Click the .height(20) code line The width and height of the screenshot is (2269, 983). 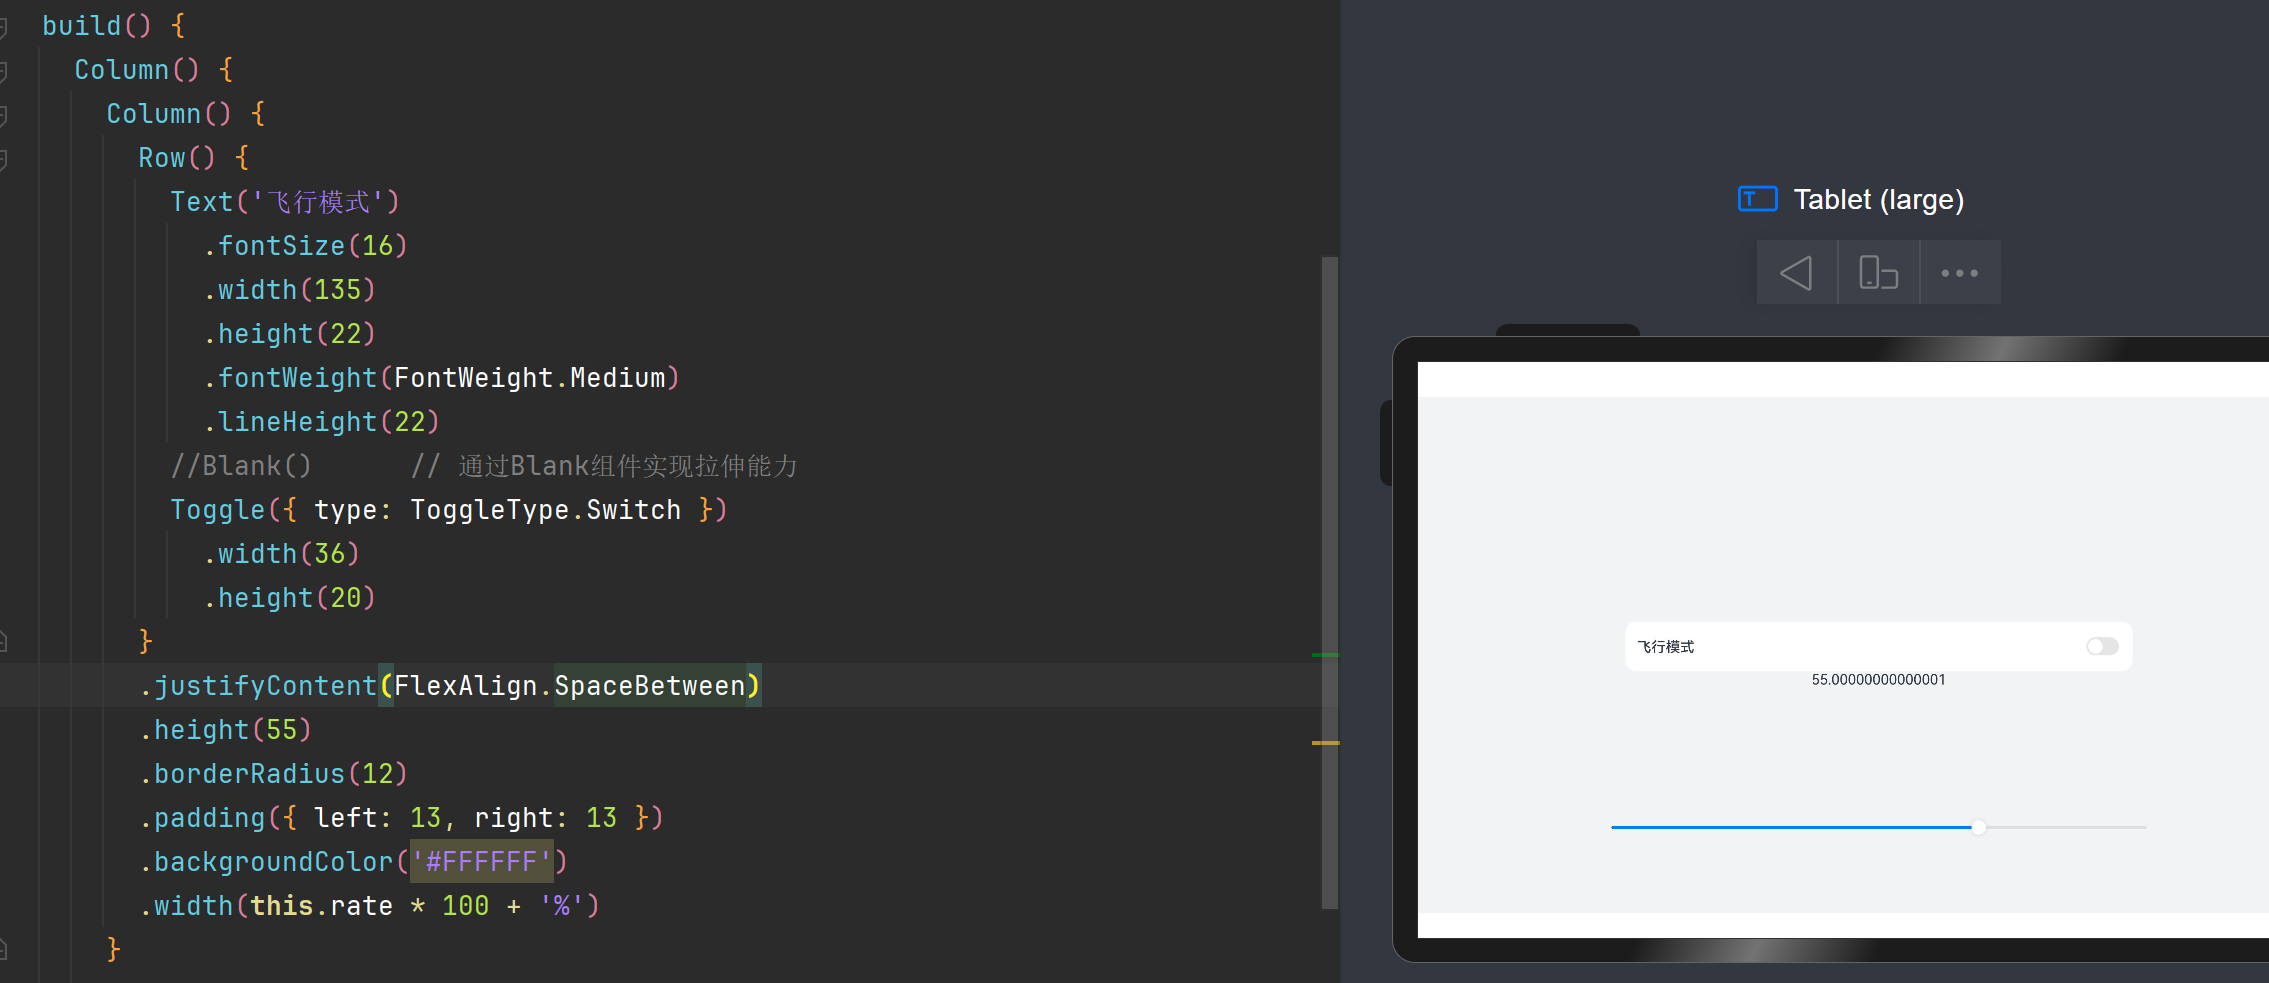[x=289, y=598]
